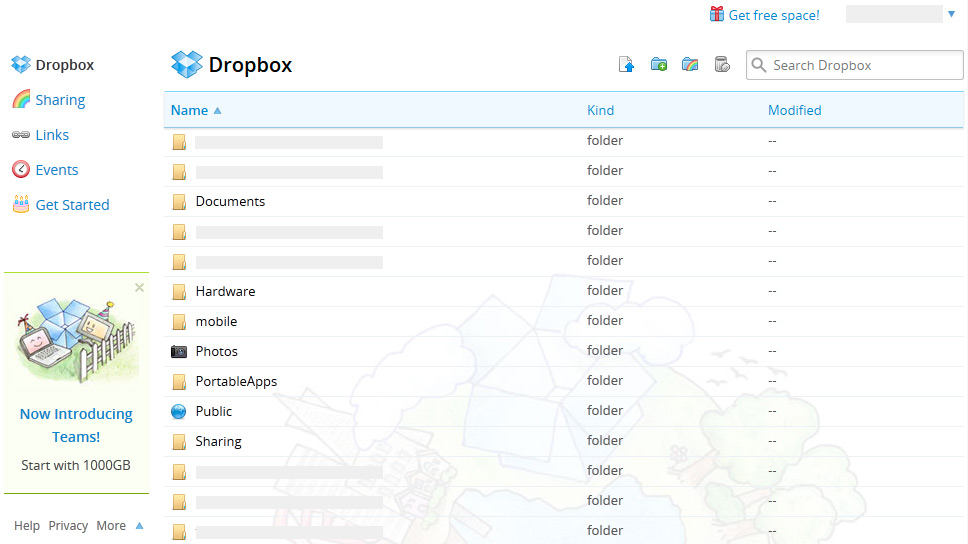This screenshot has height=544, width=968.
Task: Click the folder icon beside PortableApps
Action: point(180,382)
